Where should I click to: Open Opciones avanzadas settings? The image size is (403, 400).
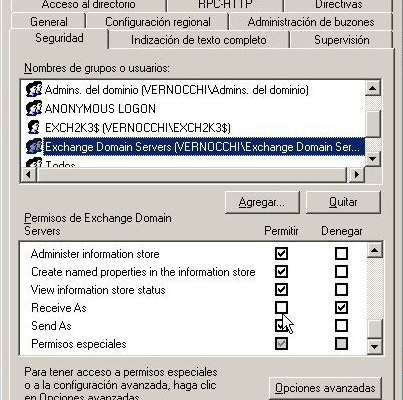click(325, 388)
